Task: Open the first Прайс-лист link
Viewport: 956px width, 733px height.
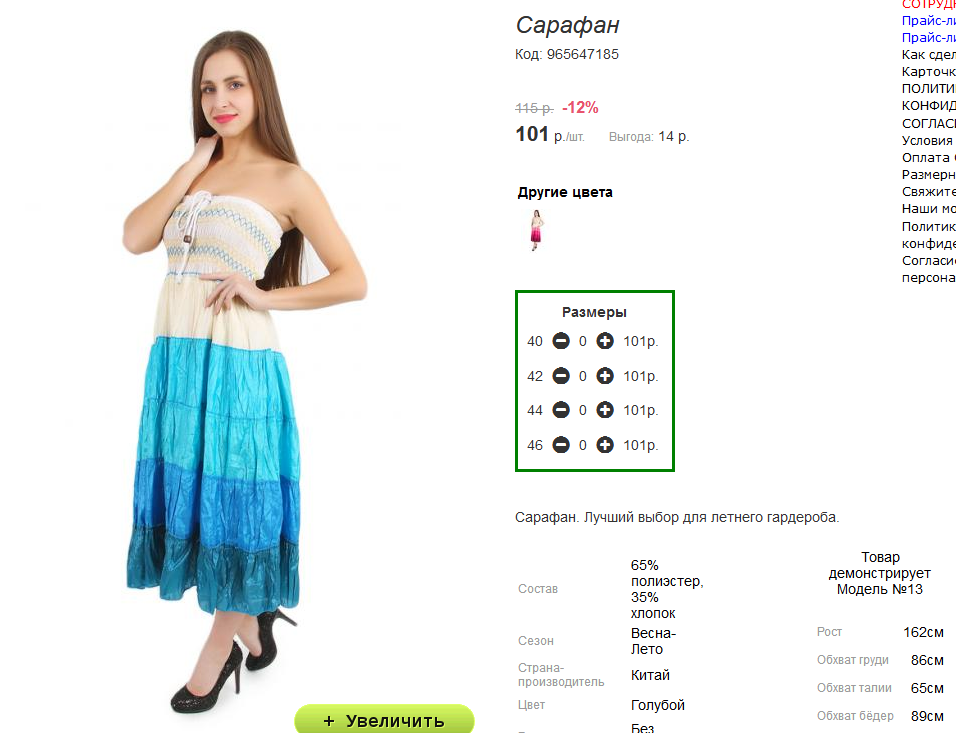Action: tap(929, 20)
